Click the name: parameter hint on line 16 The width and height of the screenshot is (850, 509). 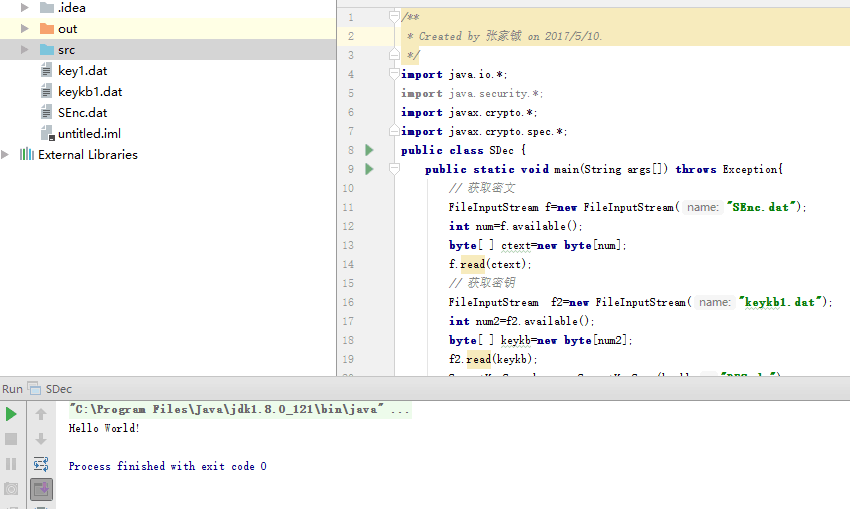pyautogui.click(x=715, y=302)
